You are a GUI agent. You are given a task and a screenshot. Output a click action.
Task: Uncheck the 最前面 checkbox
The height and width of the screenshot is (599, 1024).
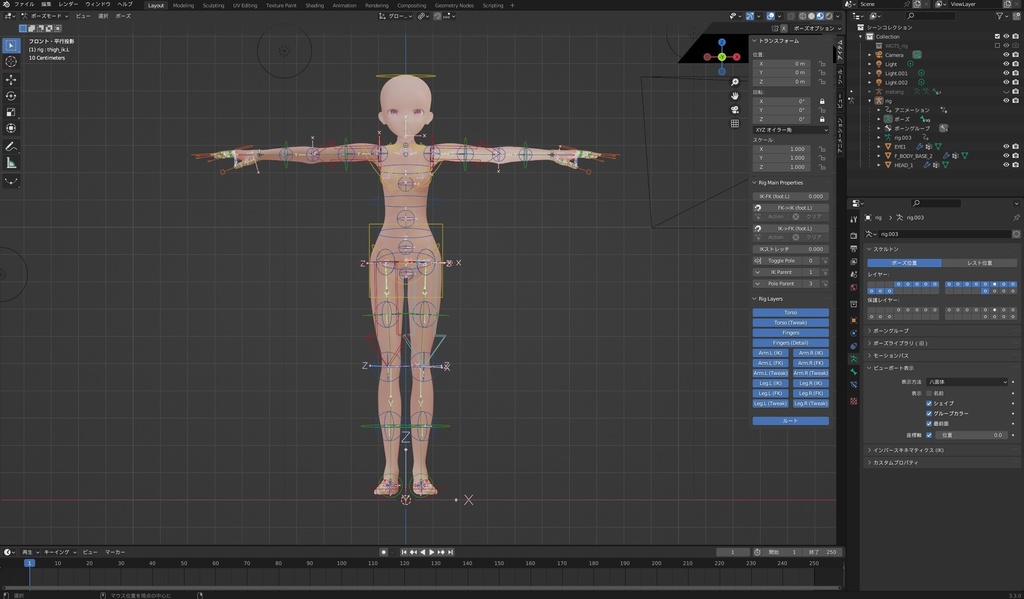[929, 423]
